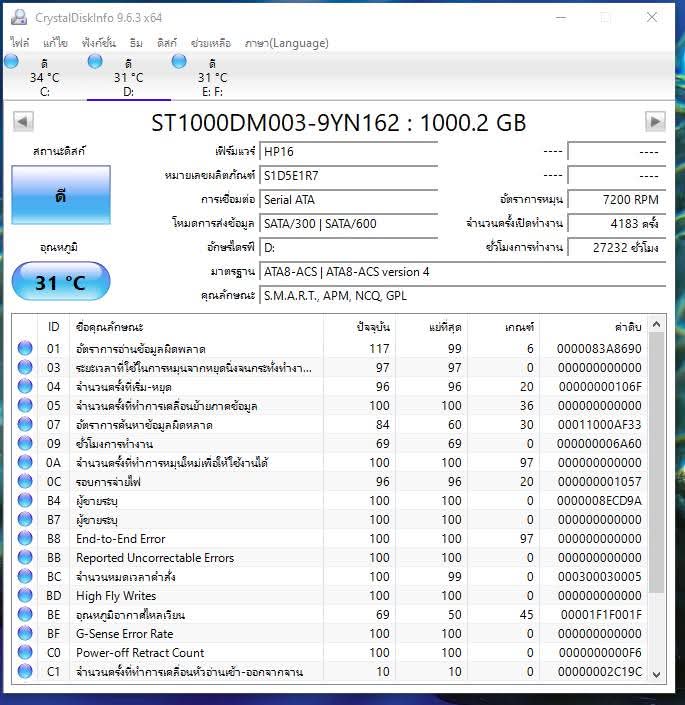Open the ภาษา(Language) menu

click(x=286, y=43)
